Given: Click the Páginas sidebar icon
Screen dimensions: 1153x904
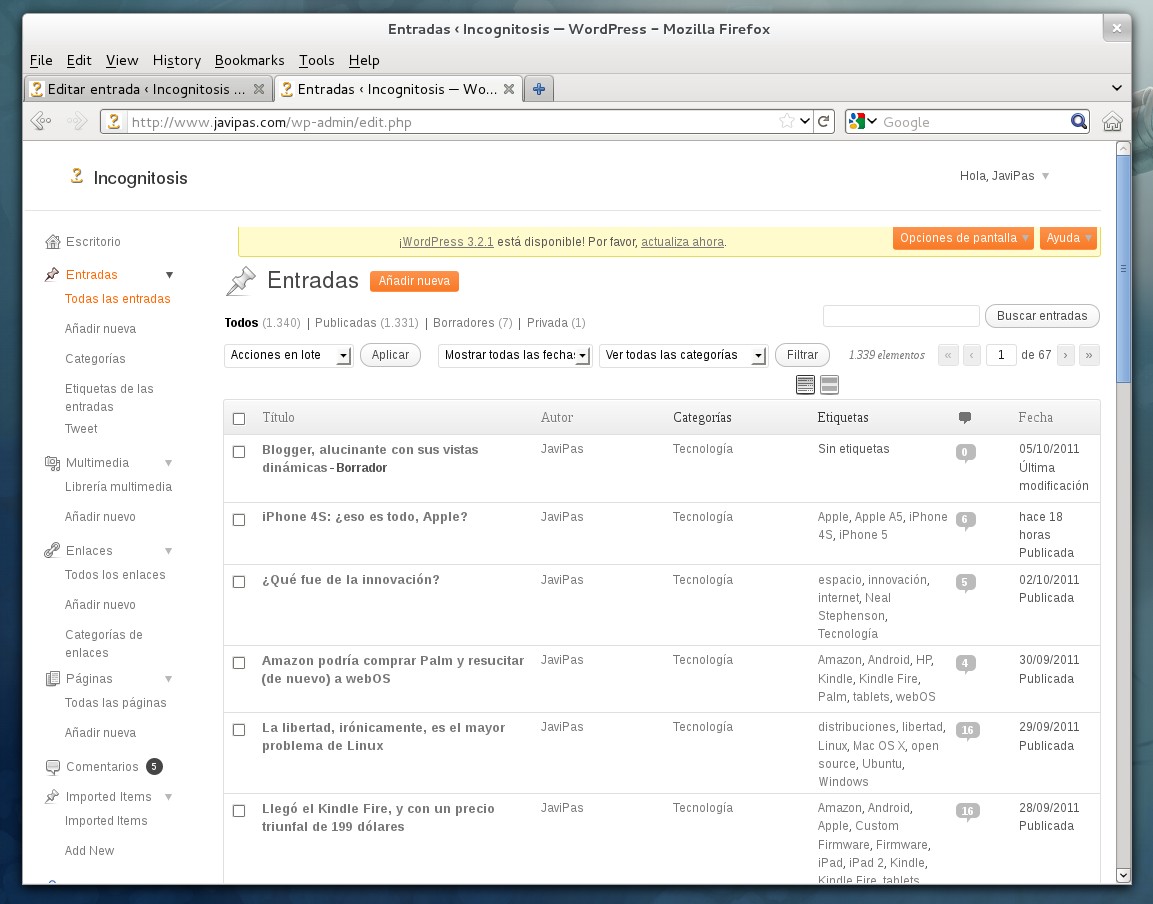Looking at the screenshot, I should [52, 678].
